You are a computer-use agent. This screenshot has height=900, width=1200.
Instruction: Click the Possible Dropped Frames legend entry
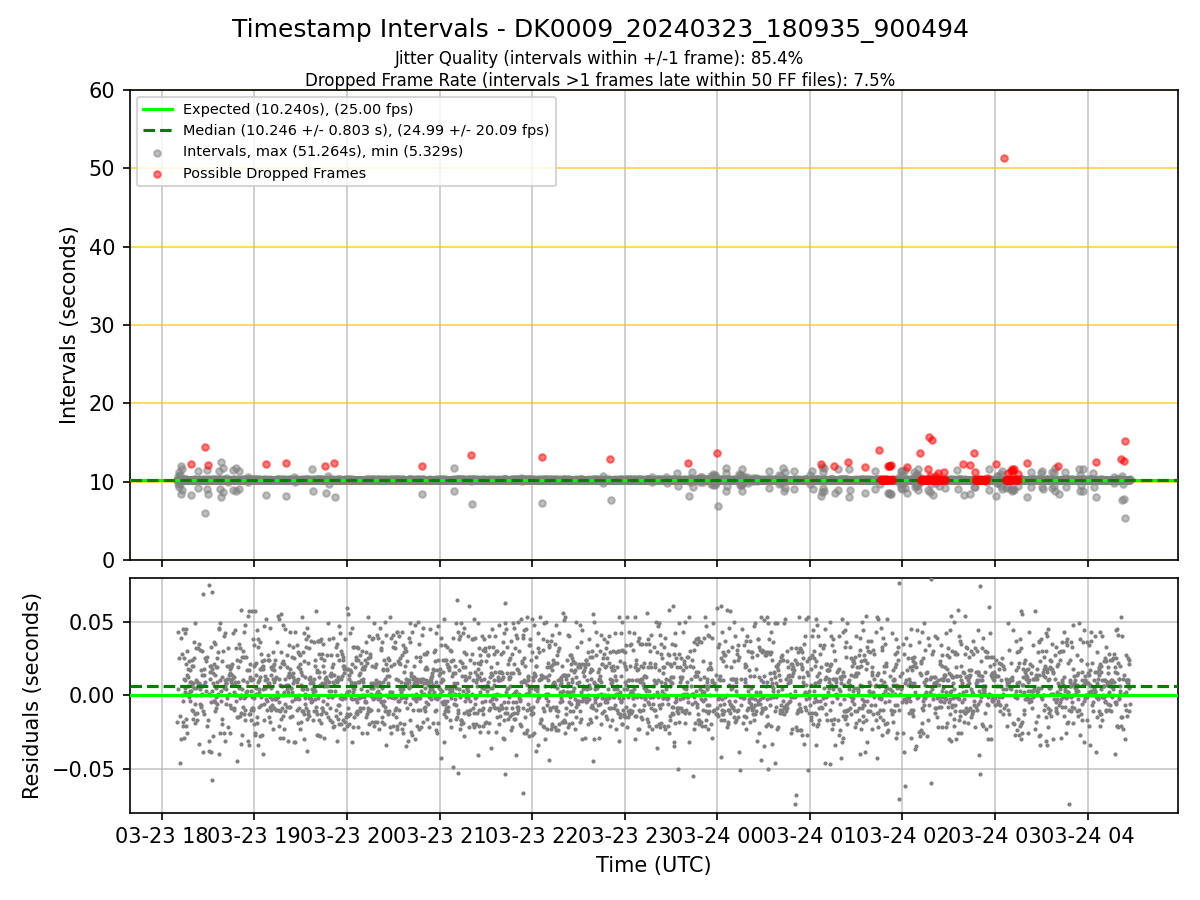pos(274,173)
